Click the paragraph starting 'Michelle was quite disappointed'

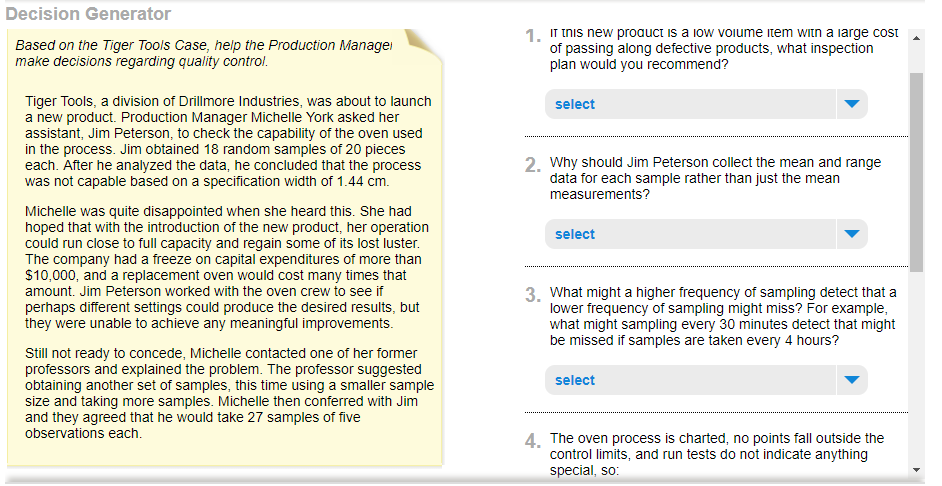click(x=226, y=267)
